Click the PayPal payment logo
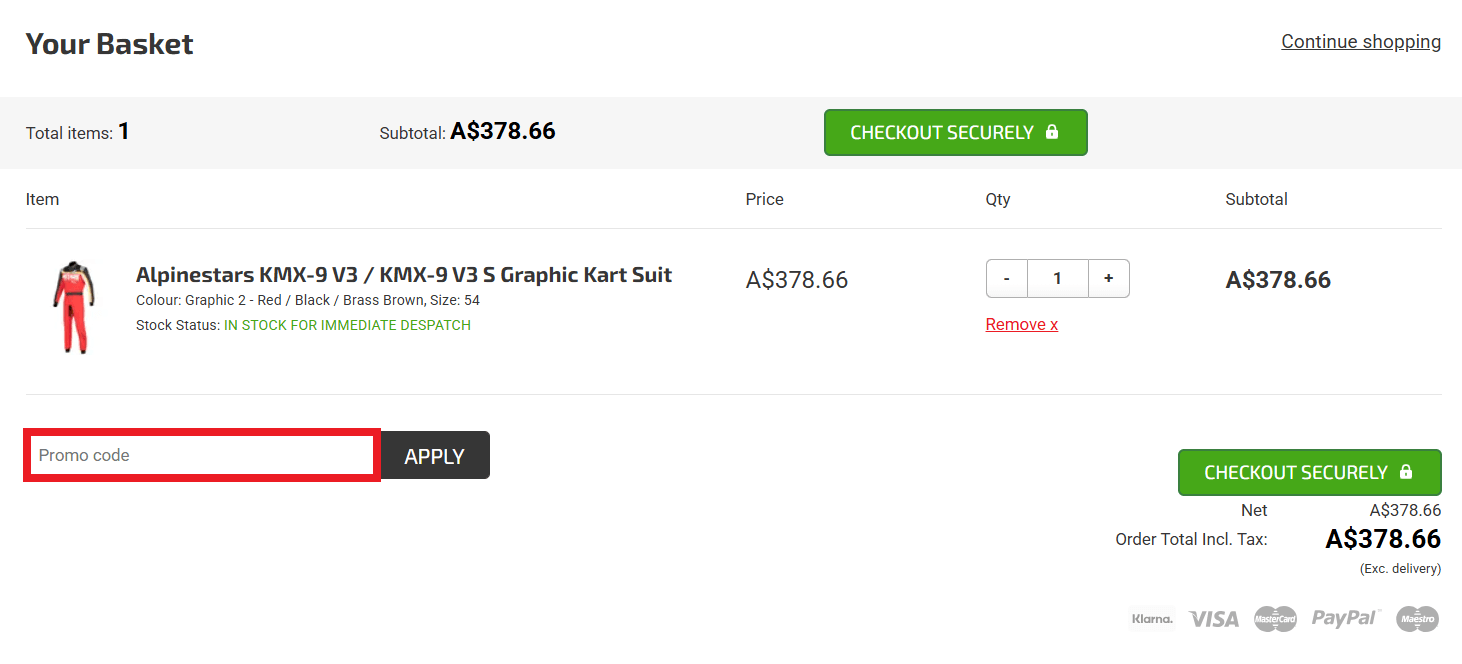The image size is (1462, 664). [1346, 619]
